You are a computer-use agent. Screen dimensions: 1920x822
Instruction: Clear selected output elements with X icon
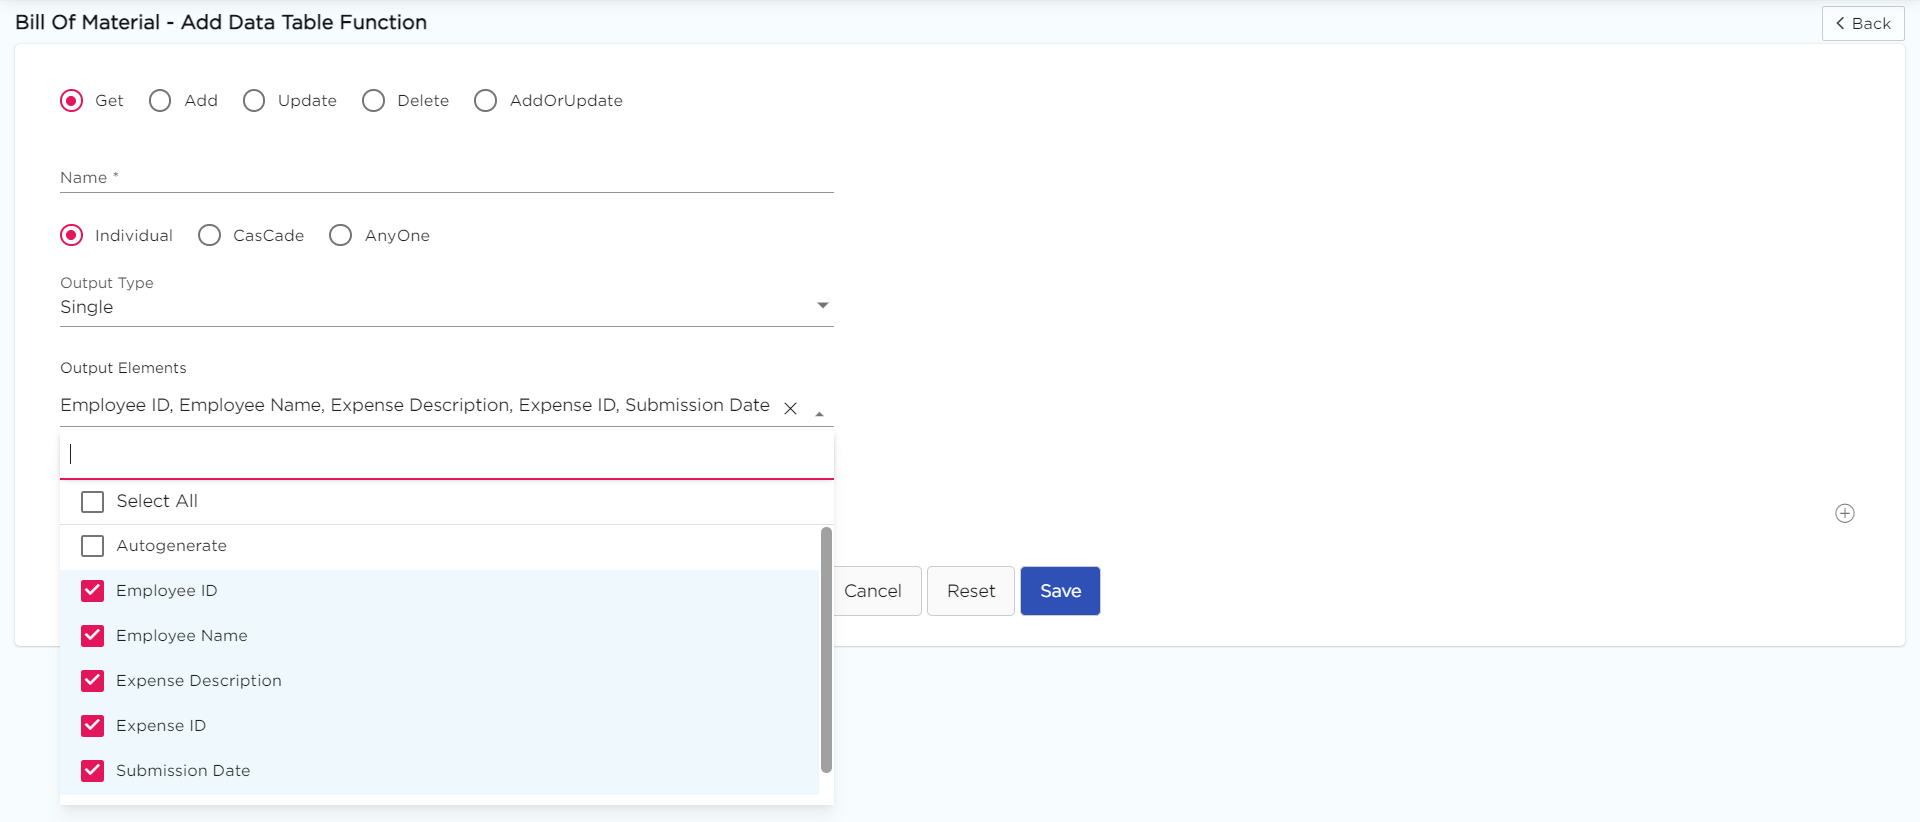tap(790, 408)
